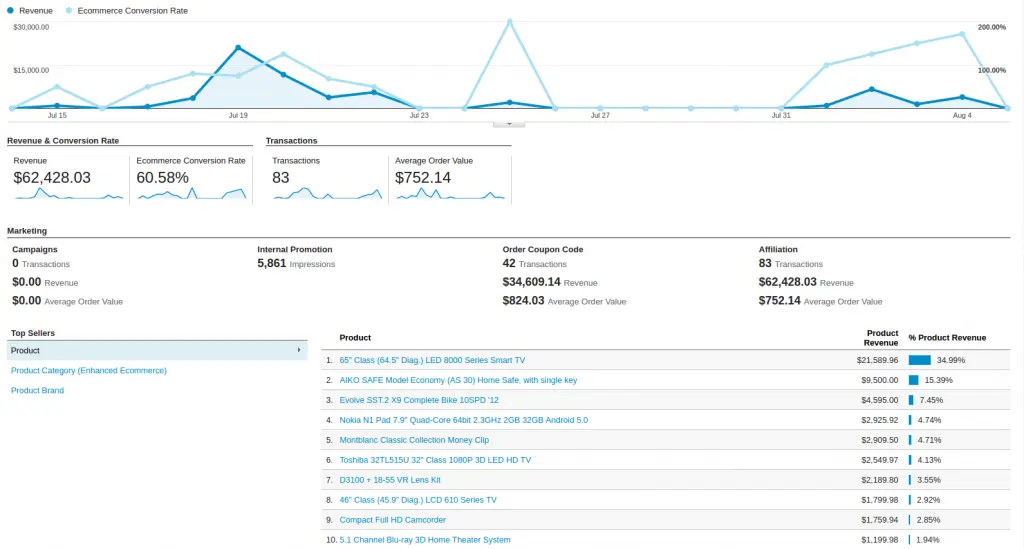Click the Revenue legend dot
This screenshot has width=1024, height=549.
pos(10,10)
